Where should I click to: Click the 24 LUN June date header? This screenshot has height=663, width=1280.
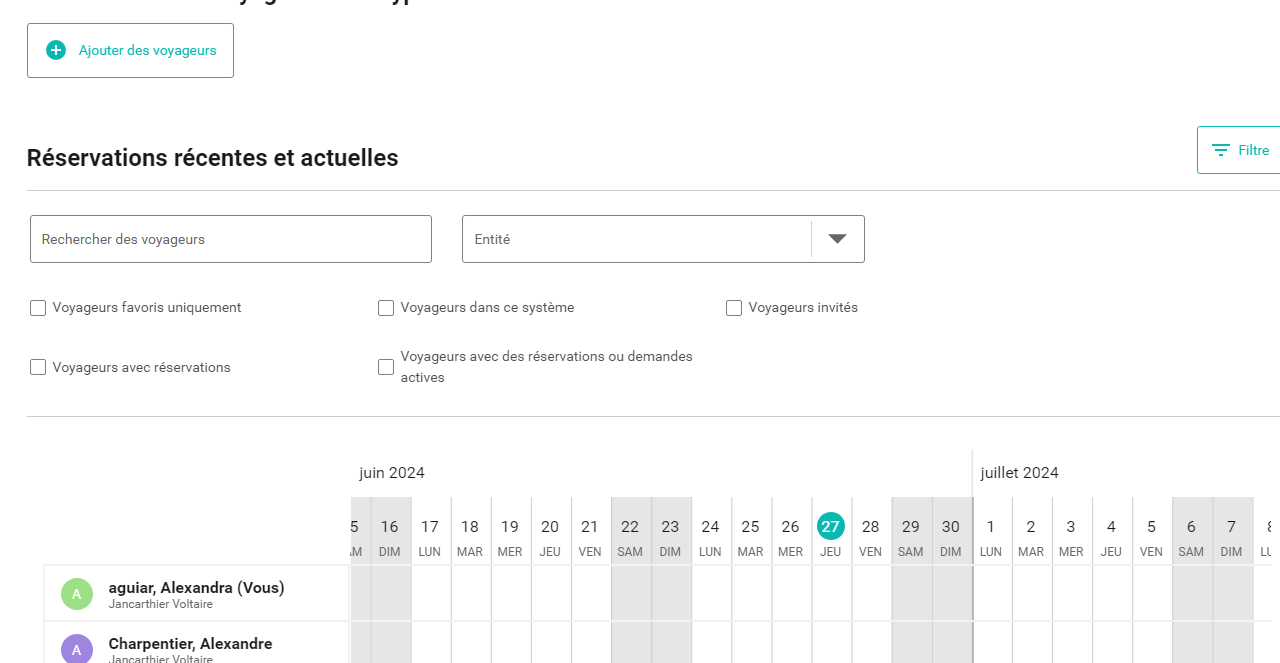(x=710, y=535)
